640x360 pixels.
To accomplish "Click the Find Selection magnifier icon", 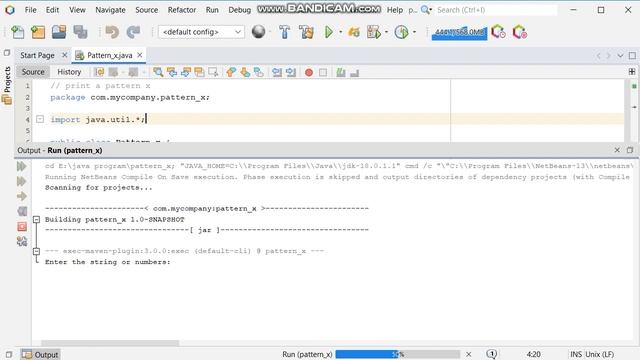I will [x=158, y=72].
